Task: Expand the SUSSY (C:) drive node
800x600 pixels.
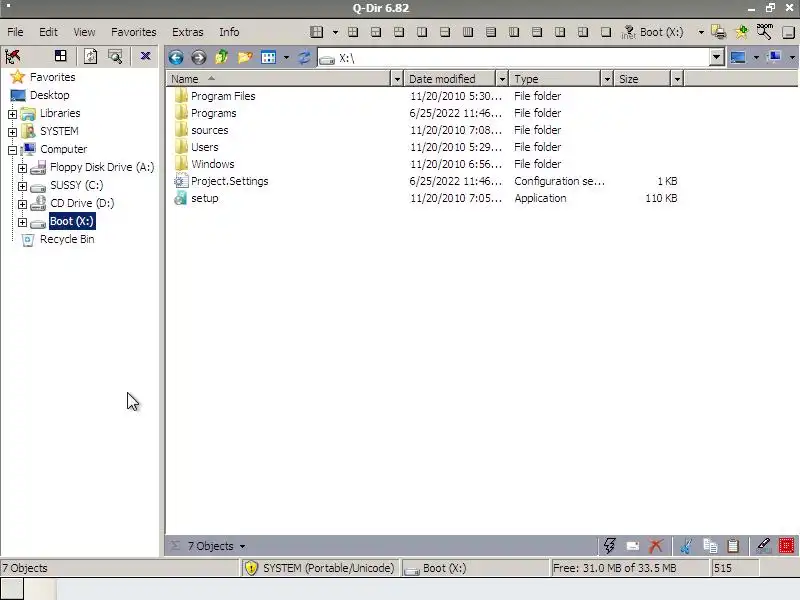Action: tap(22, 186)
